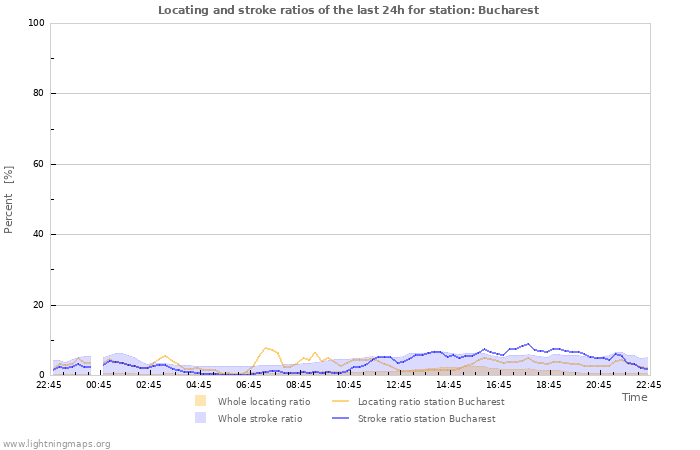The height and width of the screenshot is (450, 700).
Task: Select the Whole stroke ratio legend label
Action: coord(260,418)
